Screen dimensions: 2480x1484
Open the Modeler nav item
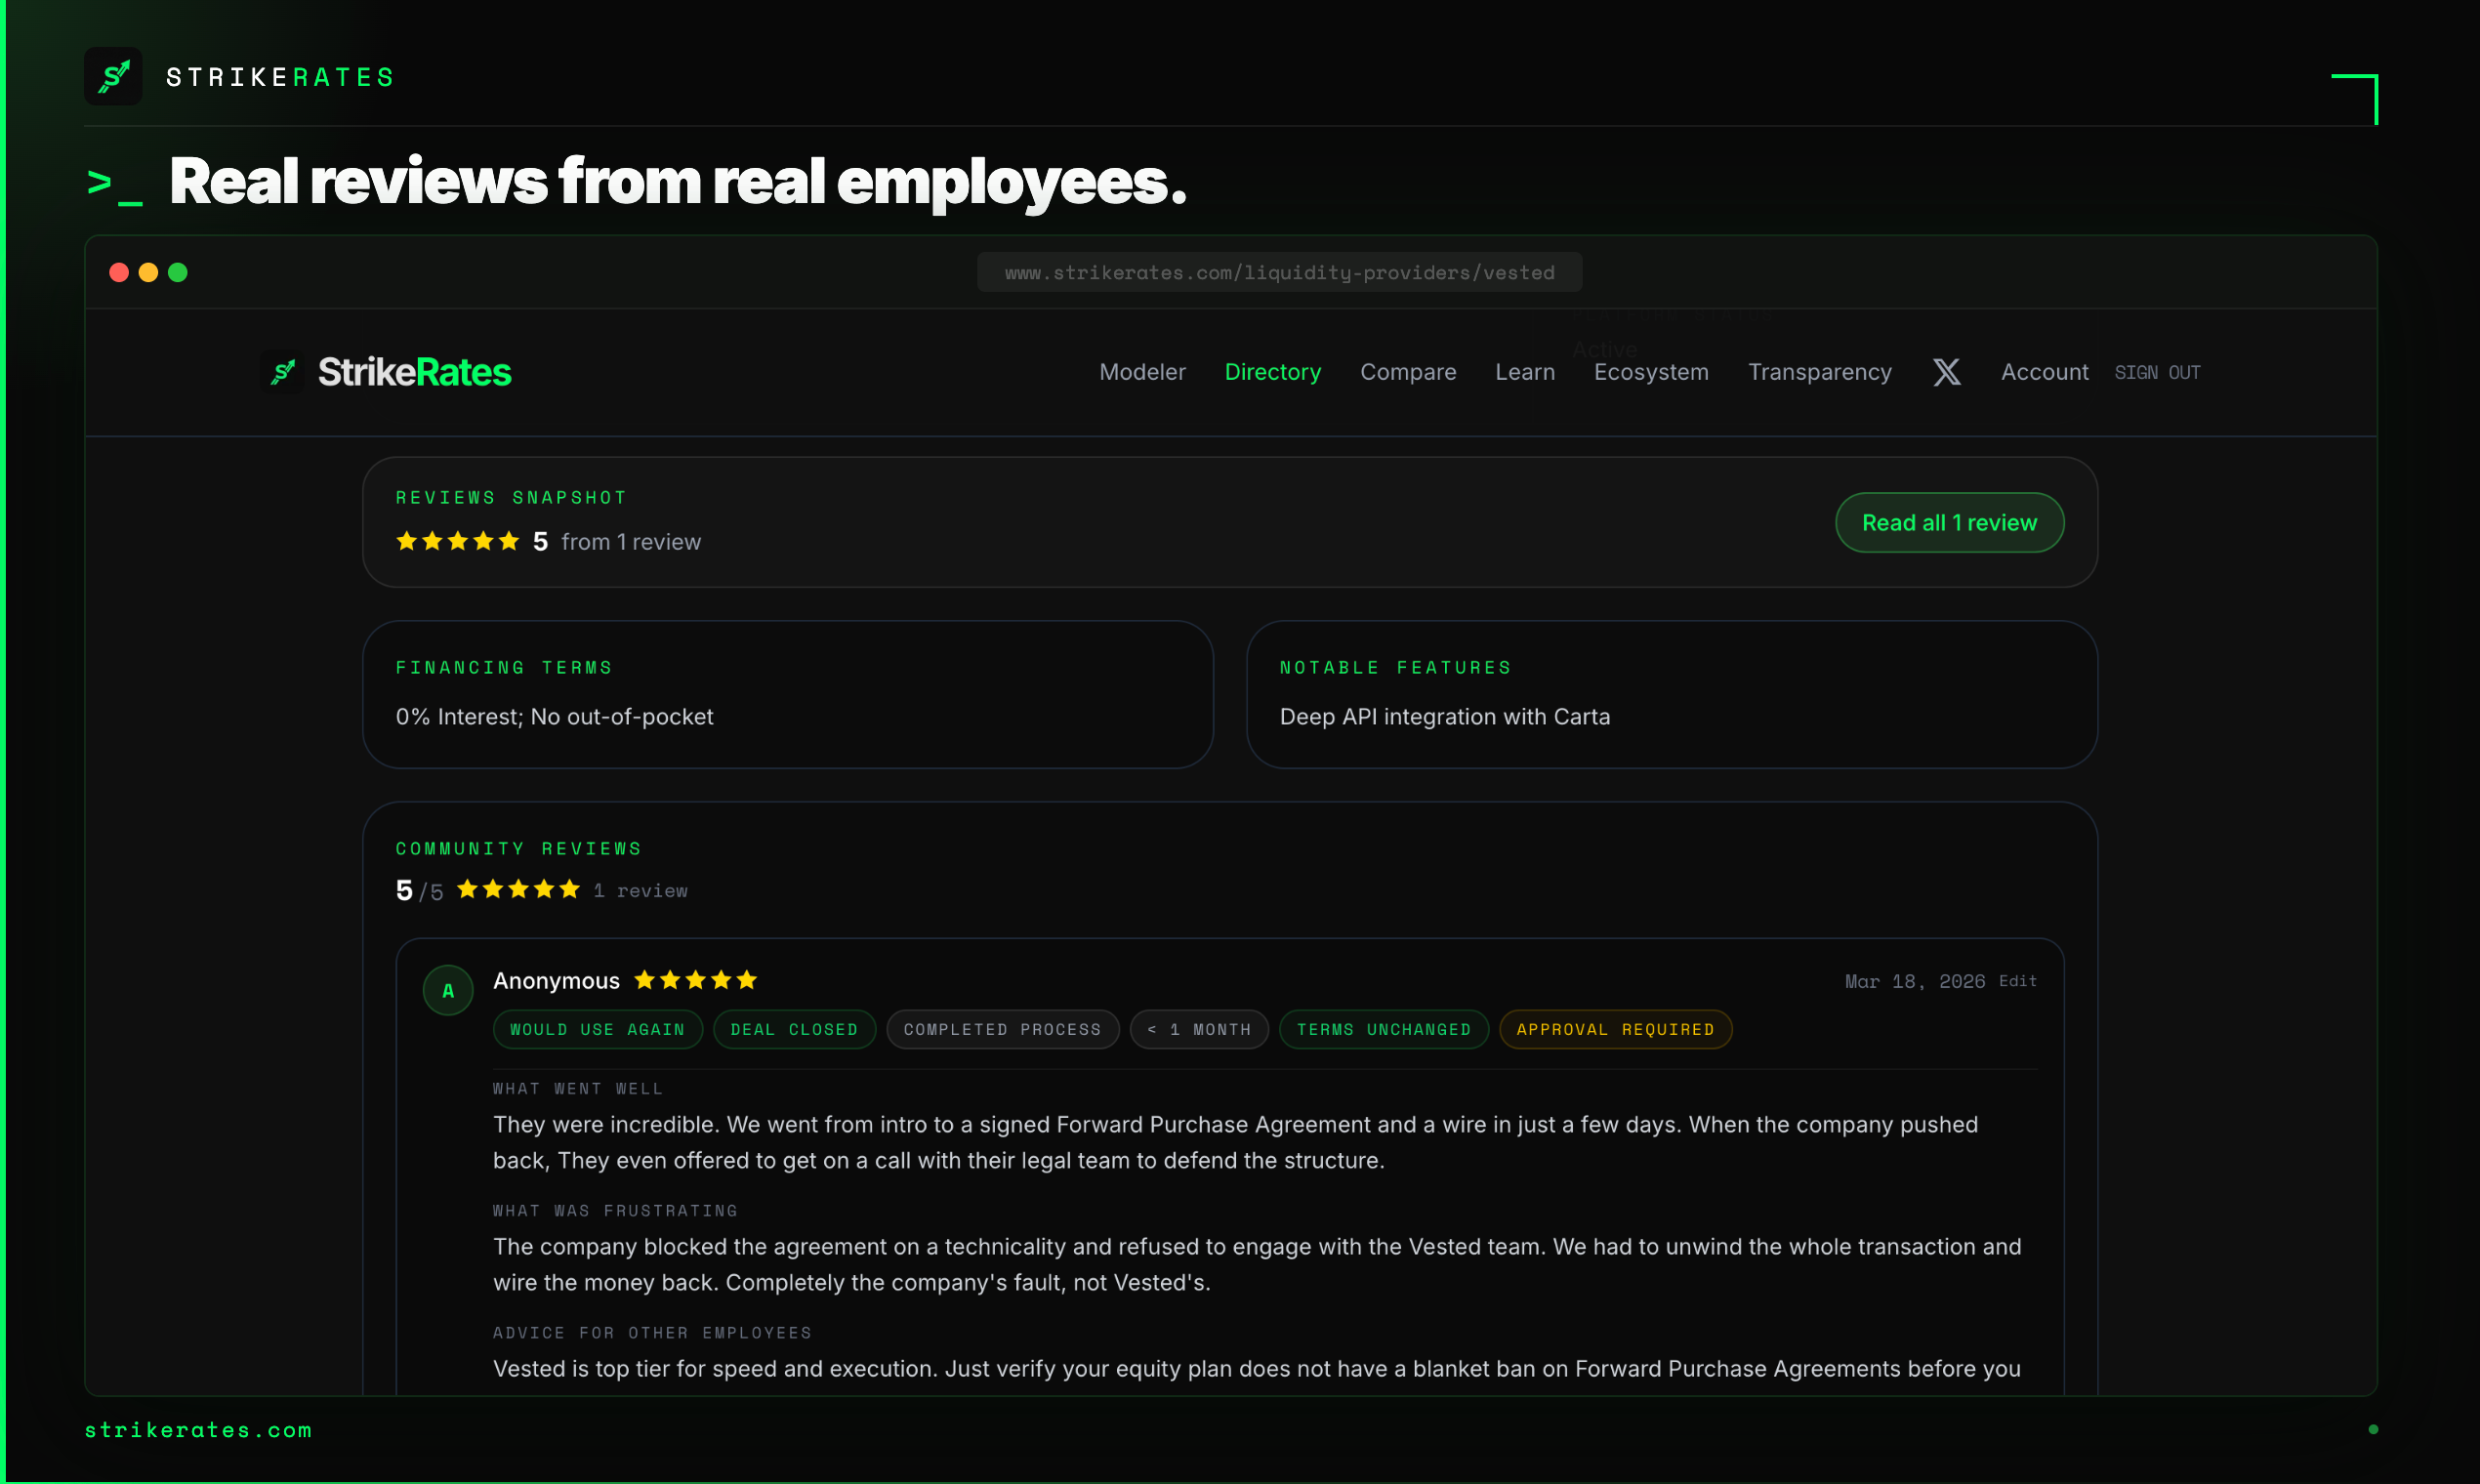coord(1142,372)
